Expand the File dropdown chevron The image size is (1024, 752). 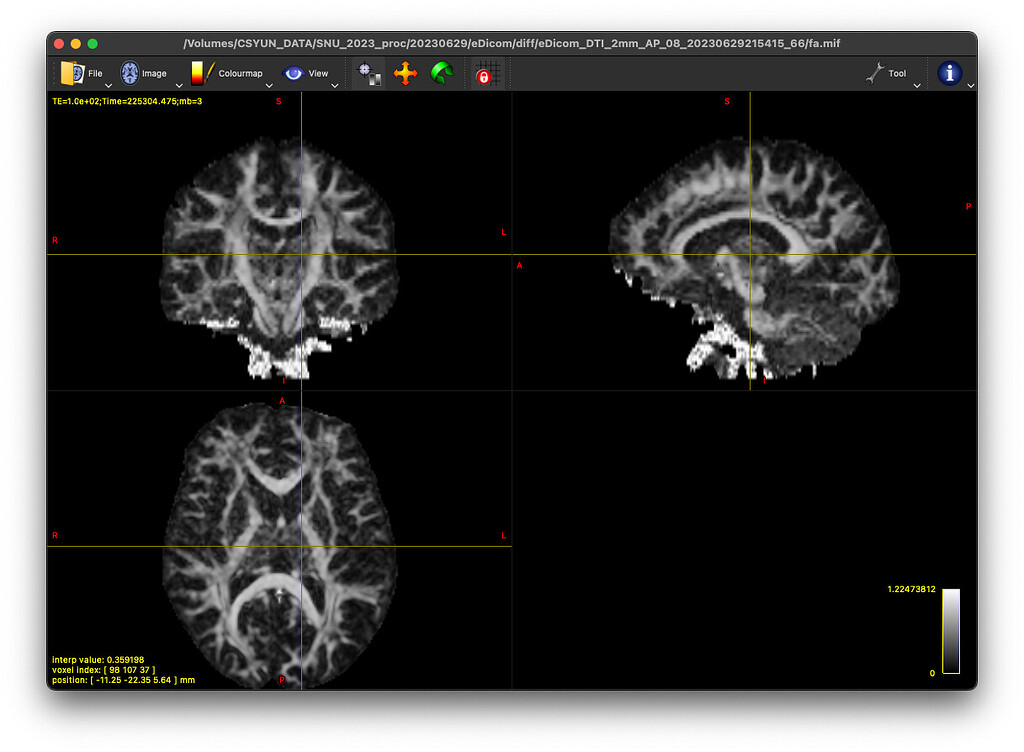click(x=108, y=85)
